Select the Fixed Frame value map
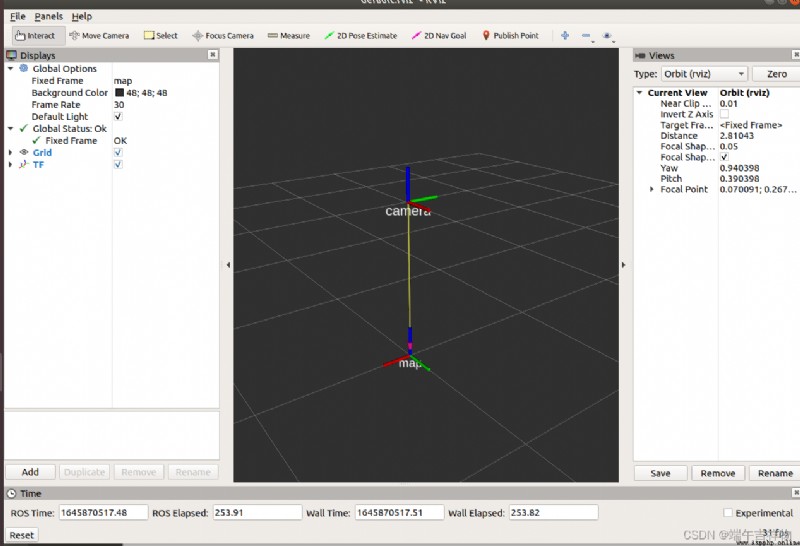Viewport: 800px width, 546px height. [123, 81]
